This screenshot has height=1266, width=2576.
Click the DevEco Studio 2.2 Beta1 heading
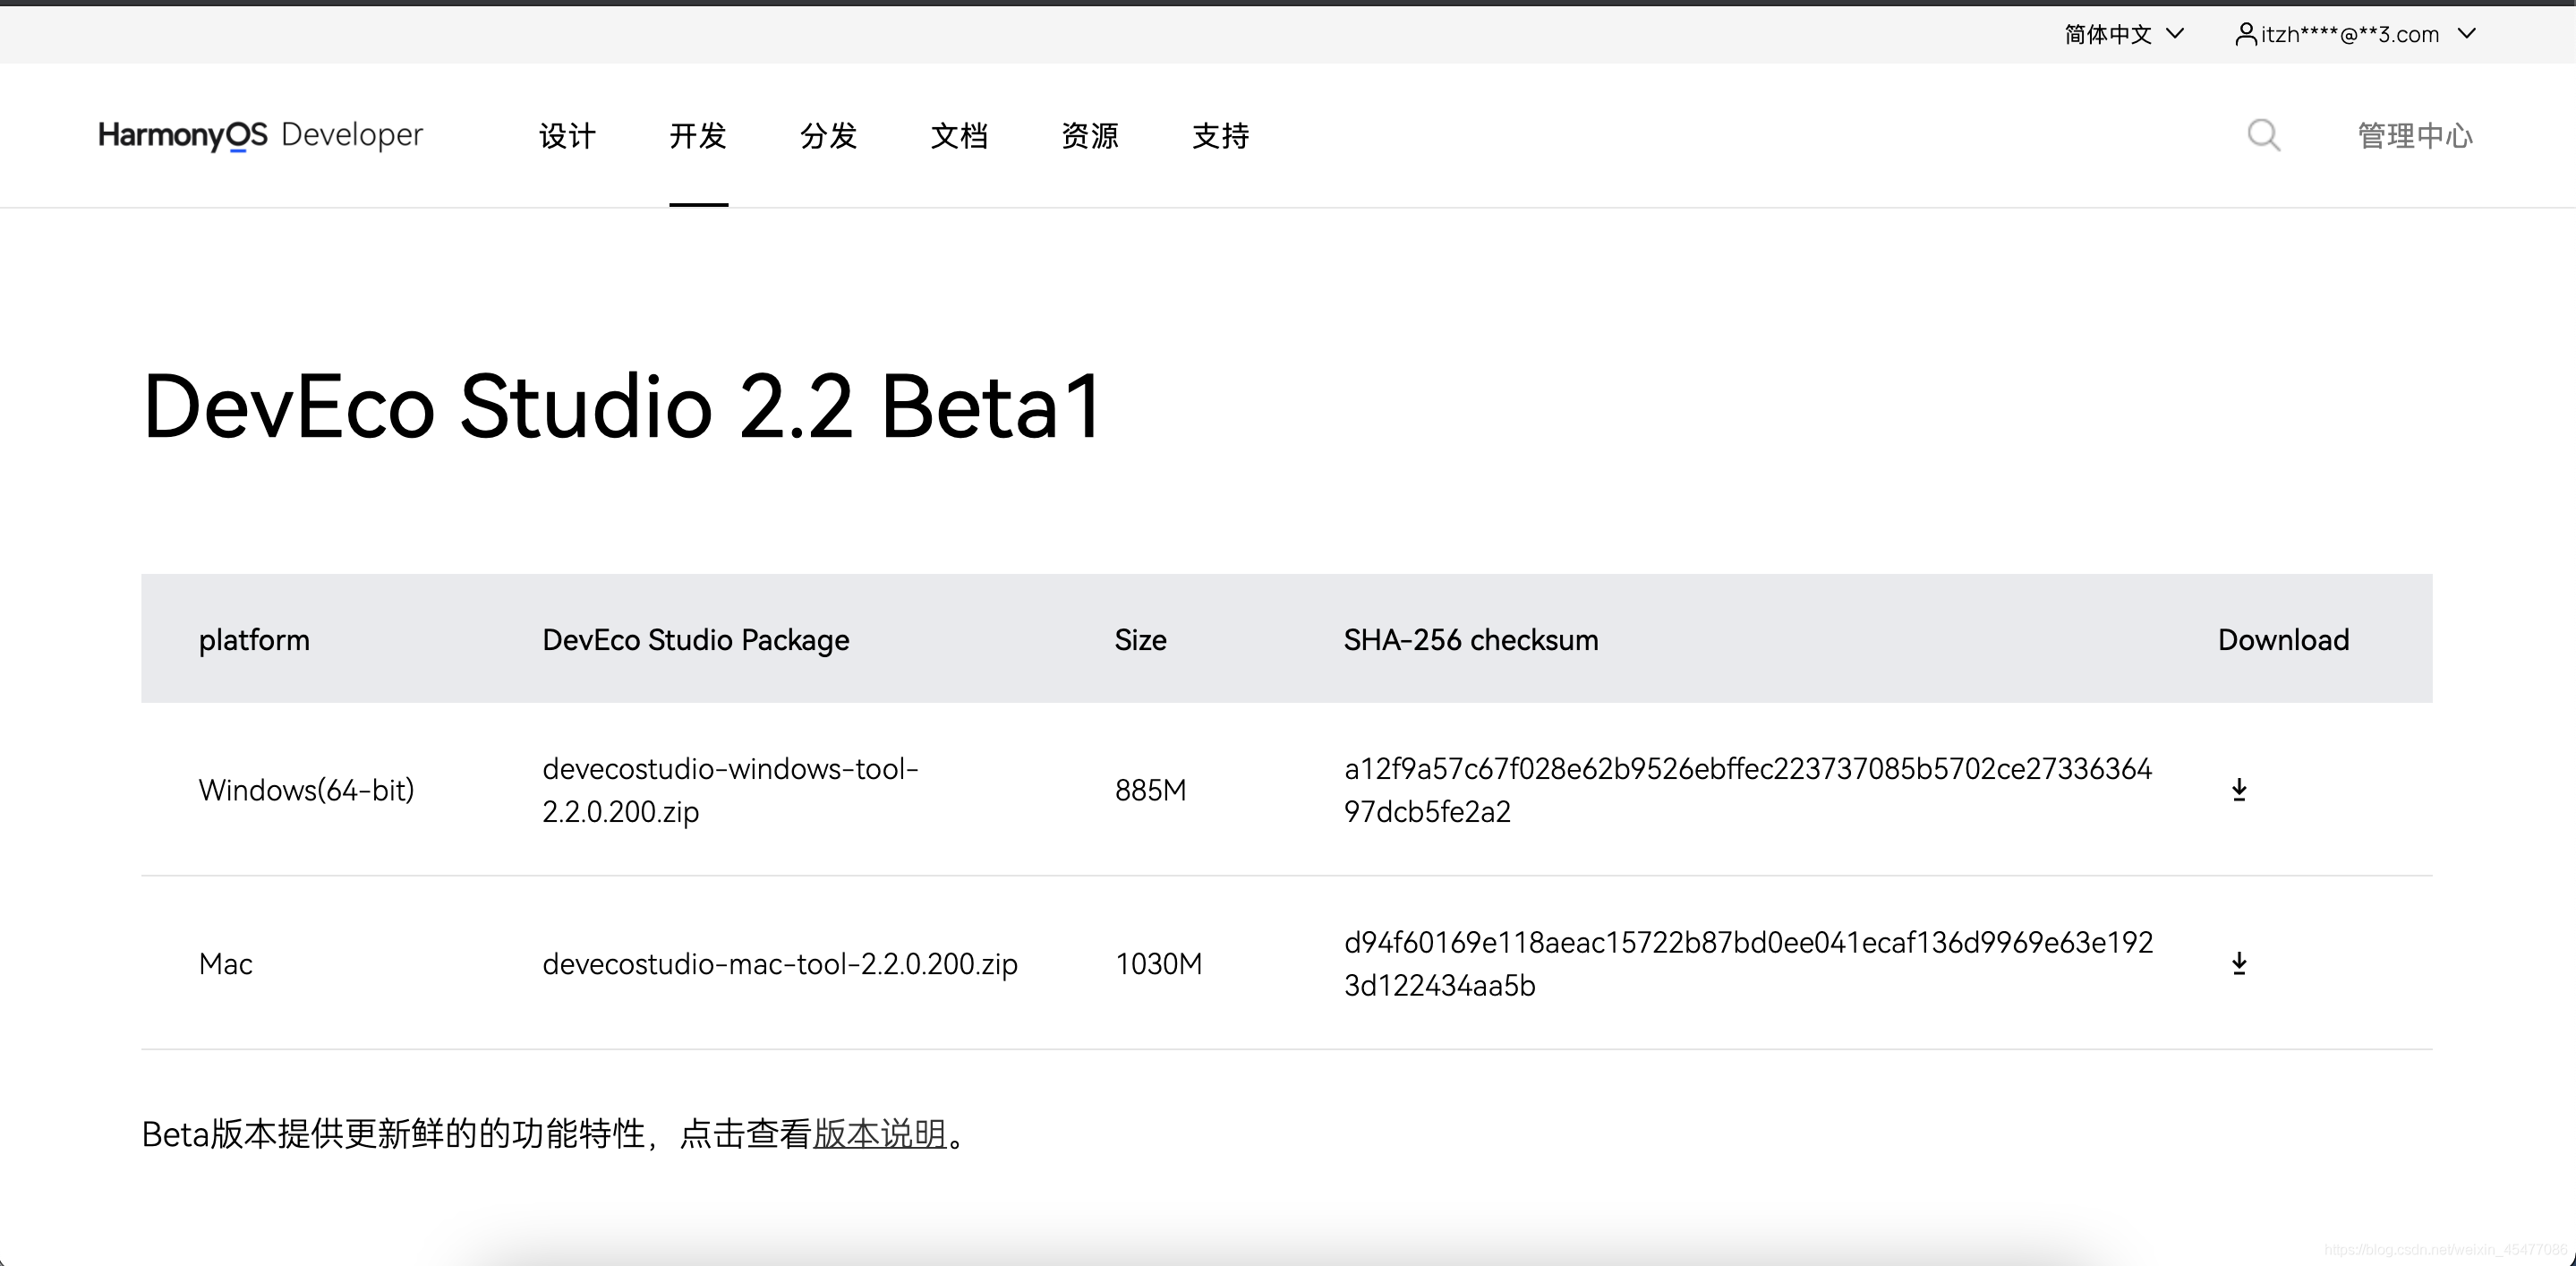[x=622, y=406]
